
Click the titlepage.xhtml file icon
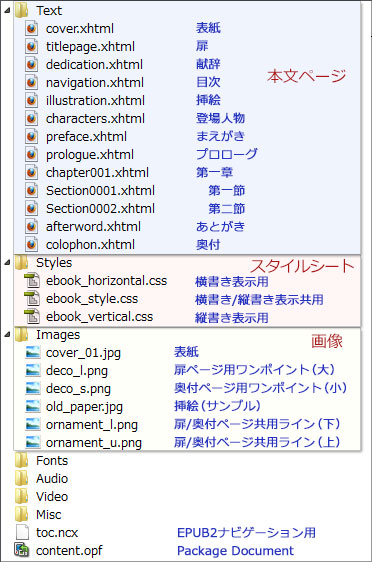click(32, 46)
